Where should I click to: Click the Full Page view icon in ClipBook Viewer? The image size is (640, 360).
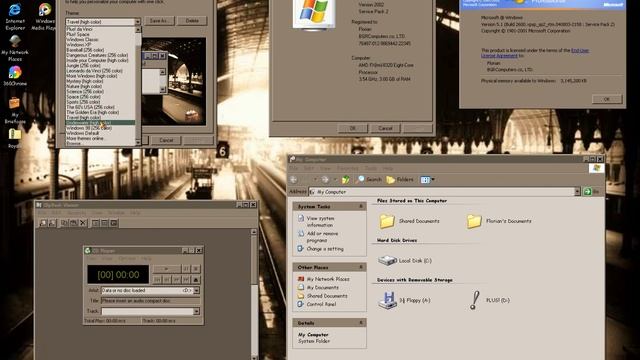[114, 223]
